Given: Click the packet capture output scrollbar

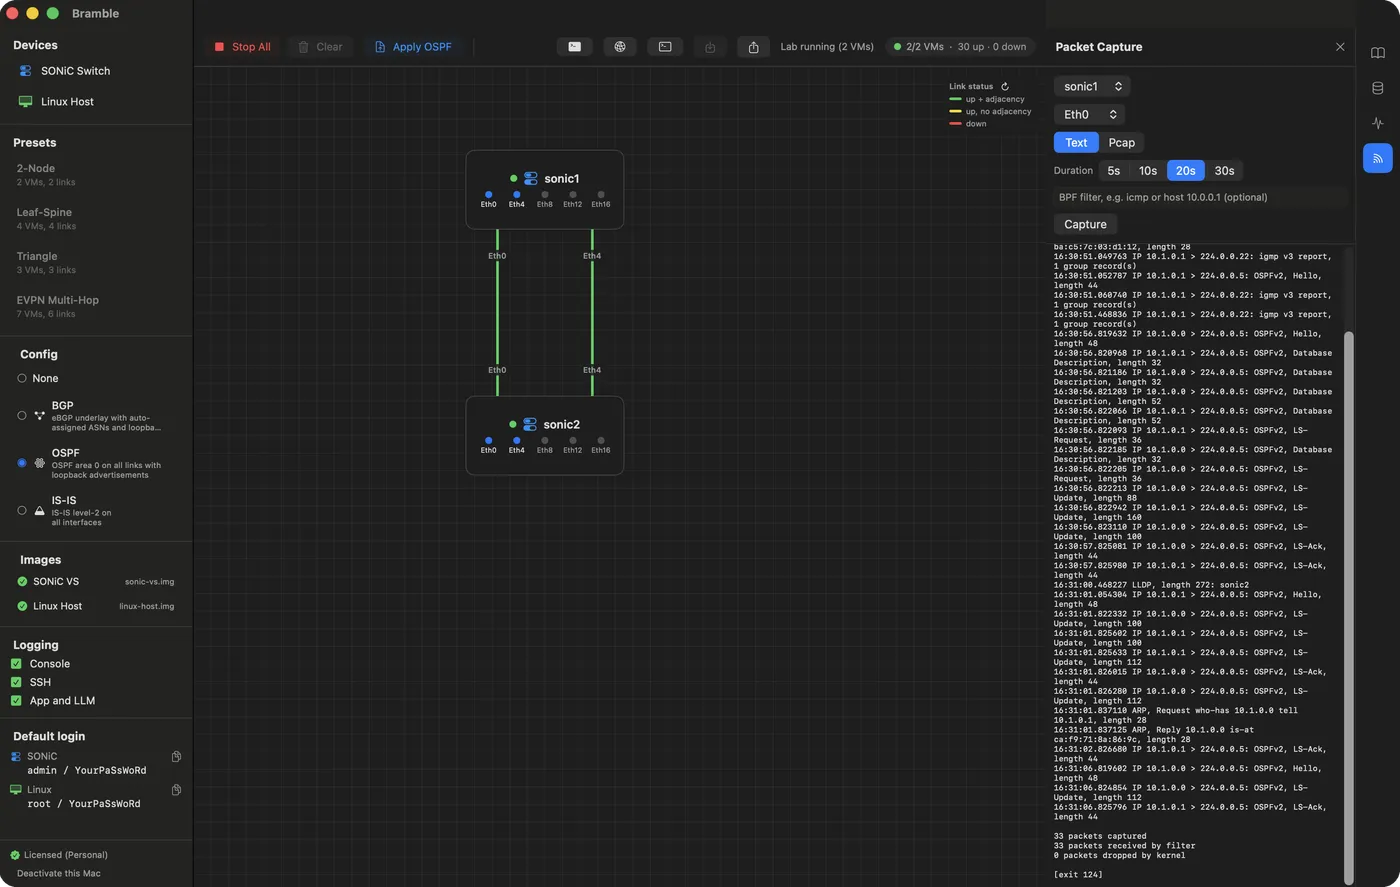Looking at the screenshot, I should (1349, 608).
